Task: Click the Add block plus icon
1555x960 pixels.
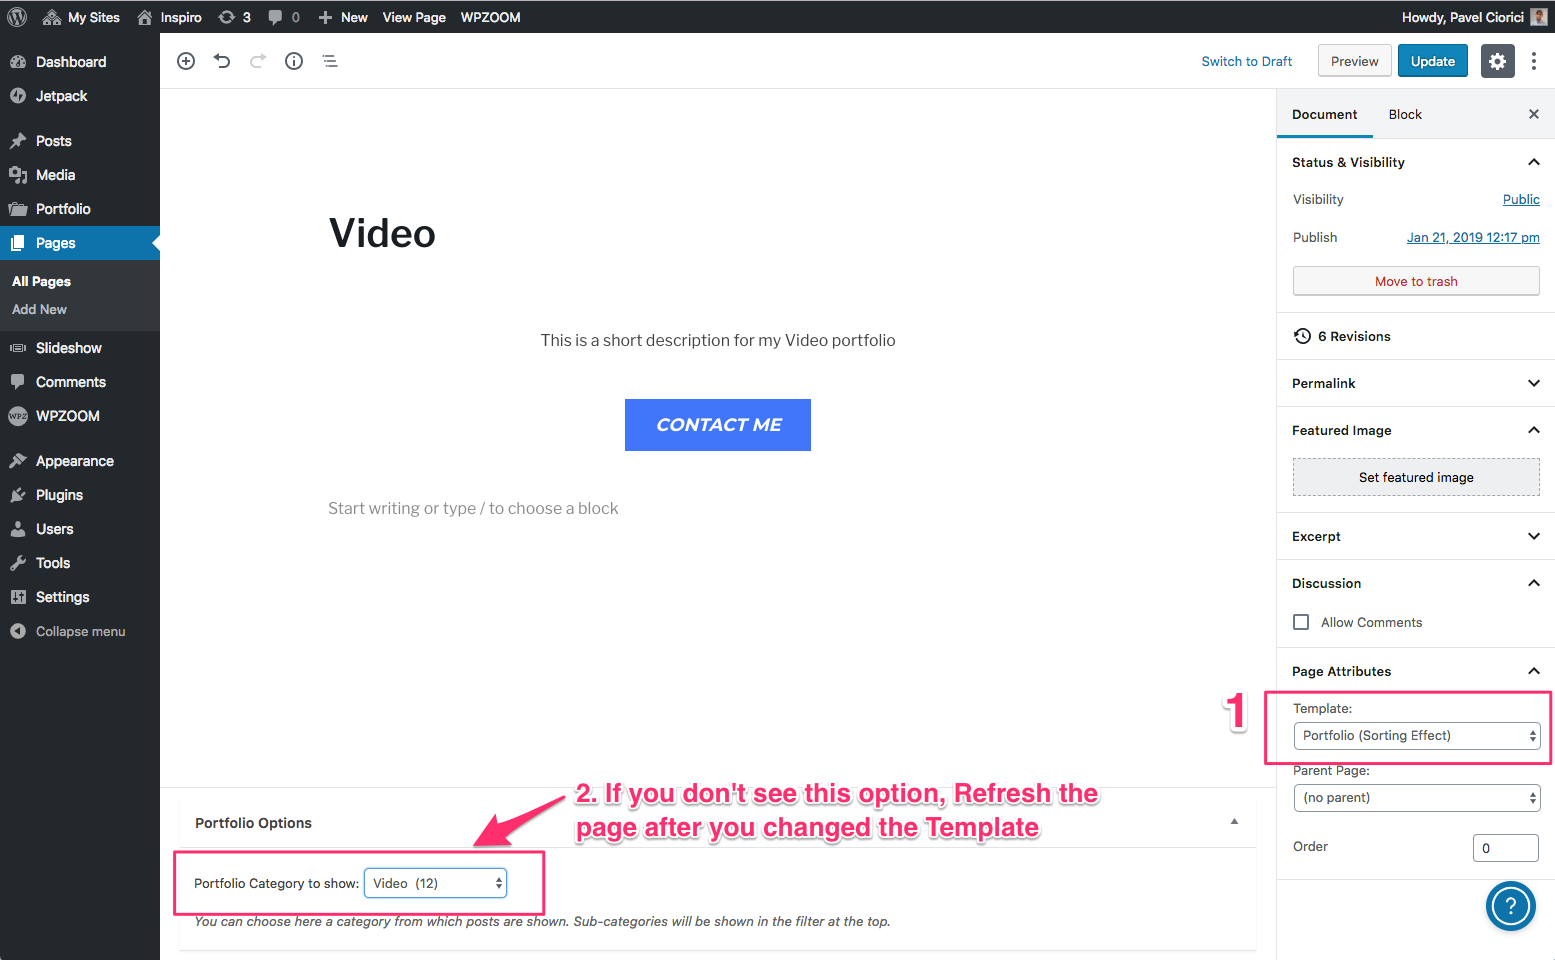Action: [x=186, y=61]
